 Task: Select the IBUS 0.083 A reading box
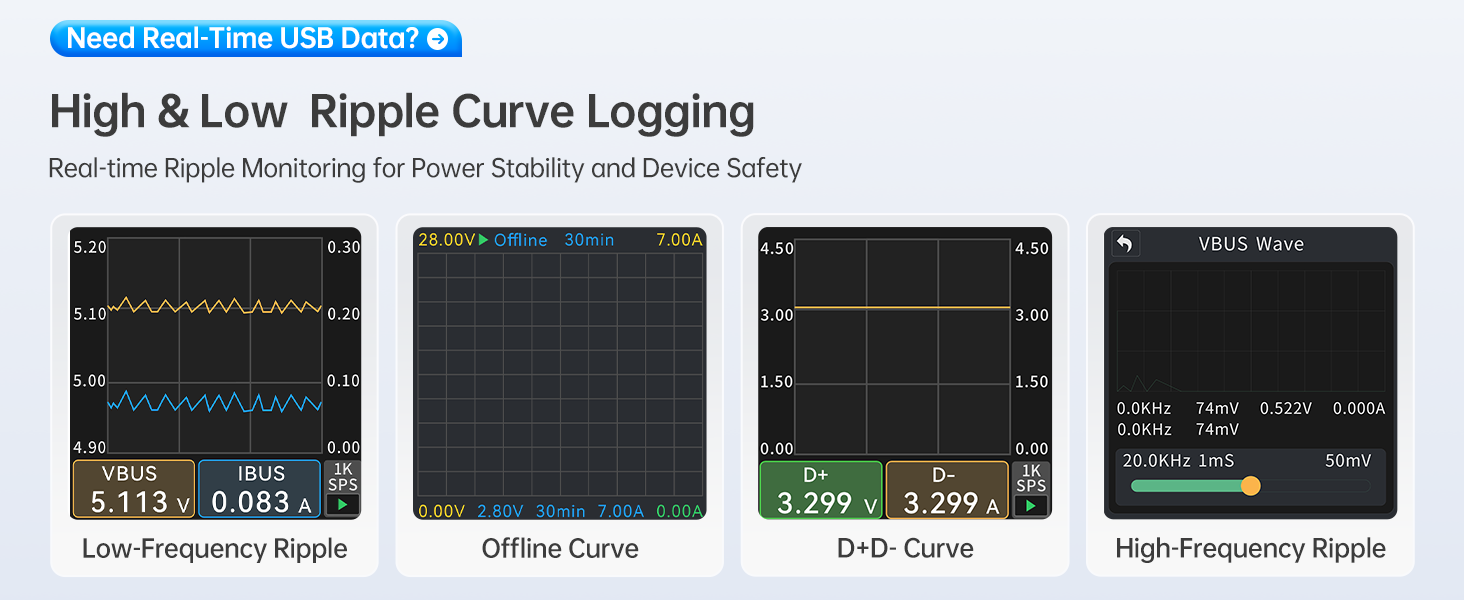tap(260, 489)
